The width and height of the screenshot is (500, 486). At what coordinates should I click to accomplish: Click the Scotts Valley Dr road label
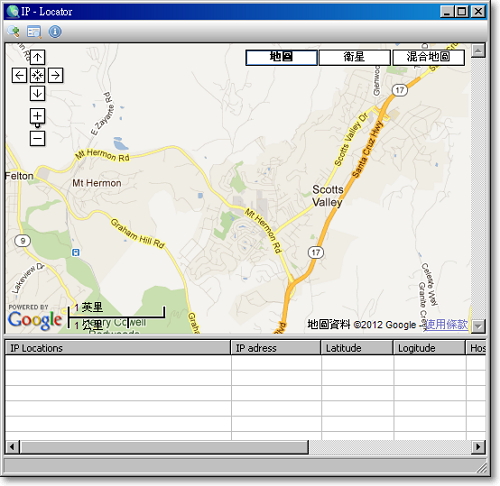coord(351,139)
